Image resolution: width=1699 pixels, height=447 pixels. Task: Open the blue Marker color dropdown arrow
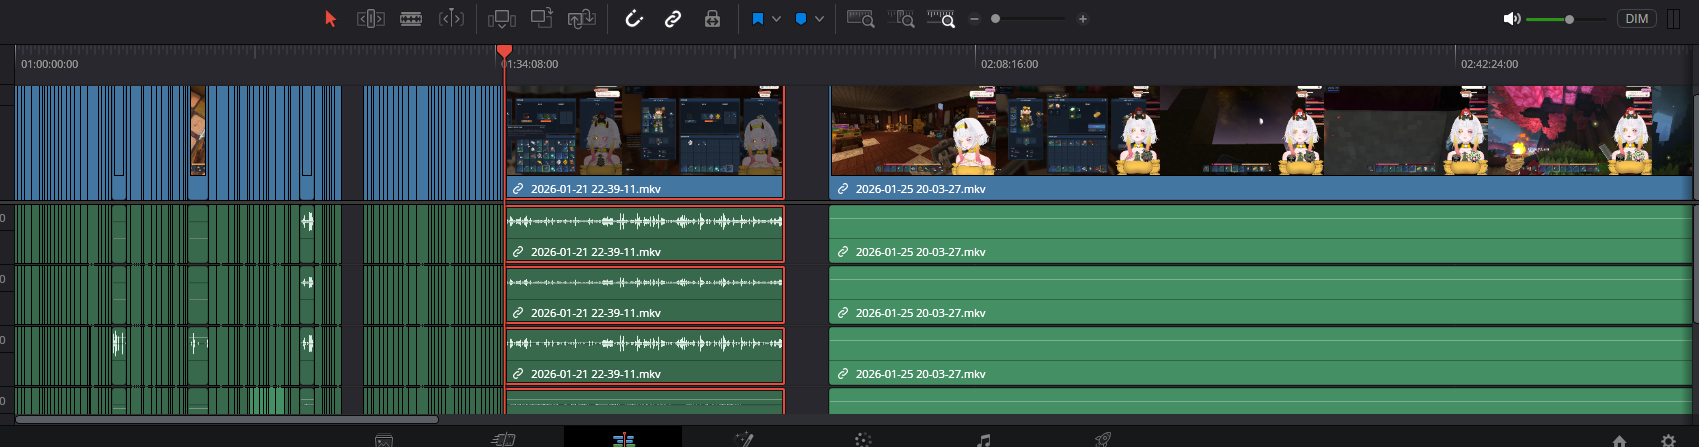820,19
